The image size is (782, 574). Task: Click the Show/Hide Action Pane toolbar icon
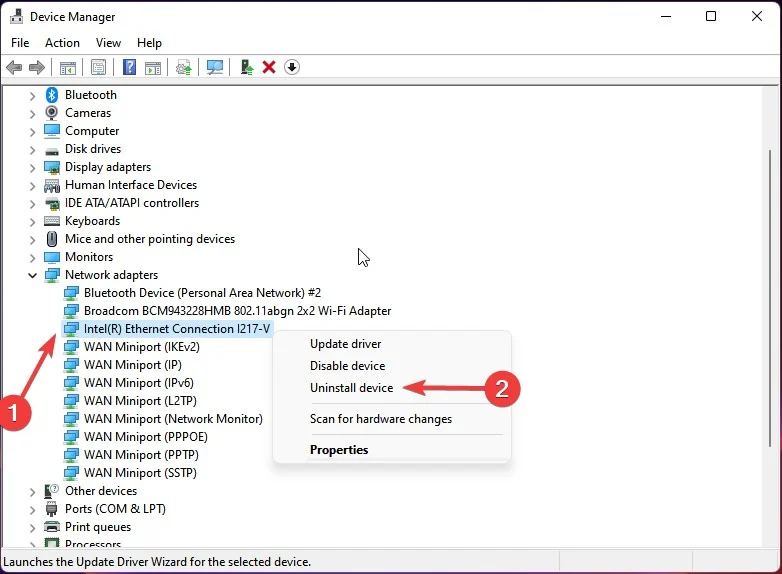153,67
